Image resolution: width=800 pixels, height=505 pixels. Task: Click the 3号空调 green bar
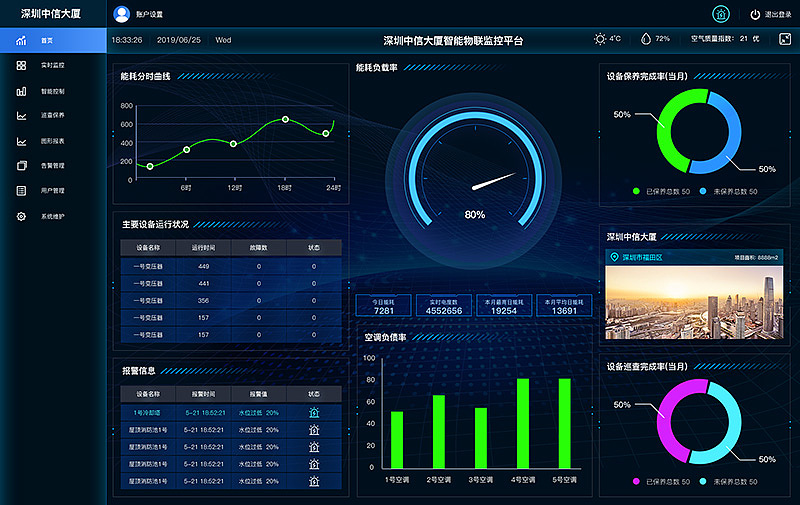click(x=481, y=438)
